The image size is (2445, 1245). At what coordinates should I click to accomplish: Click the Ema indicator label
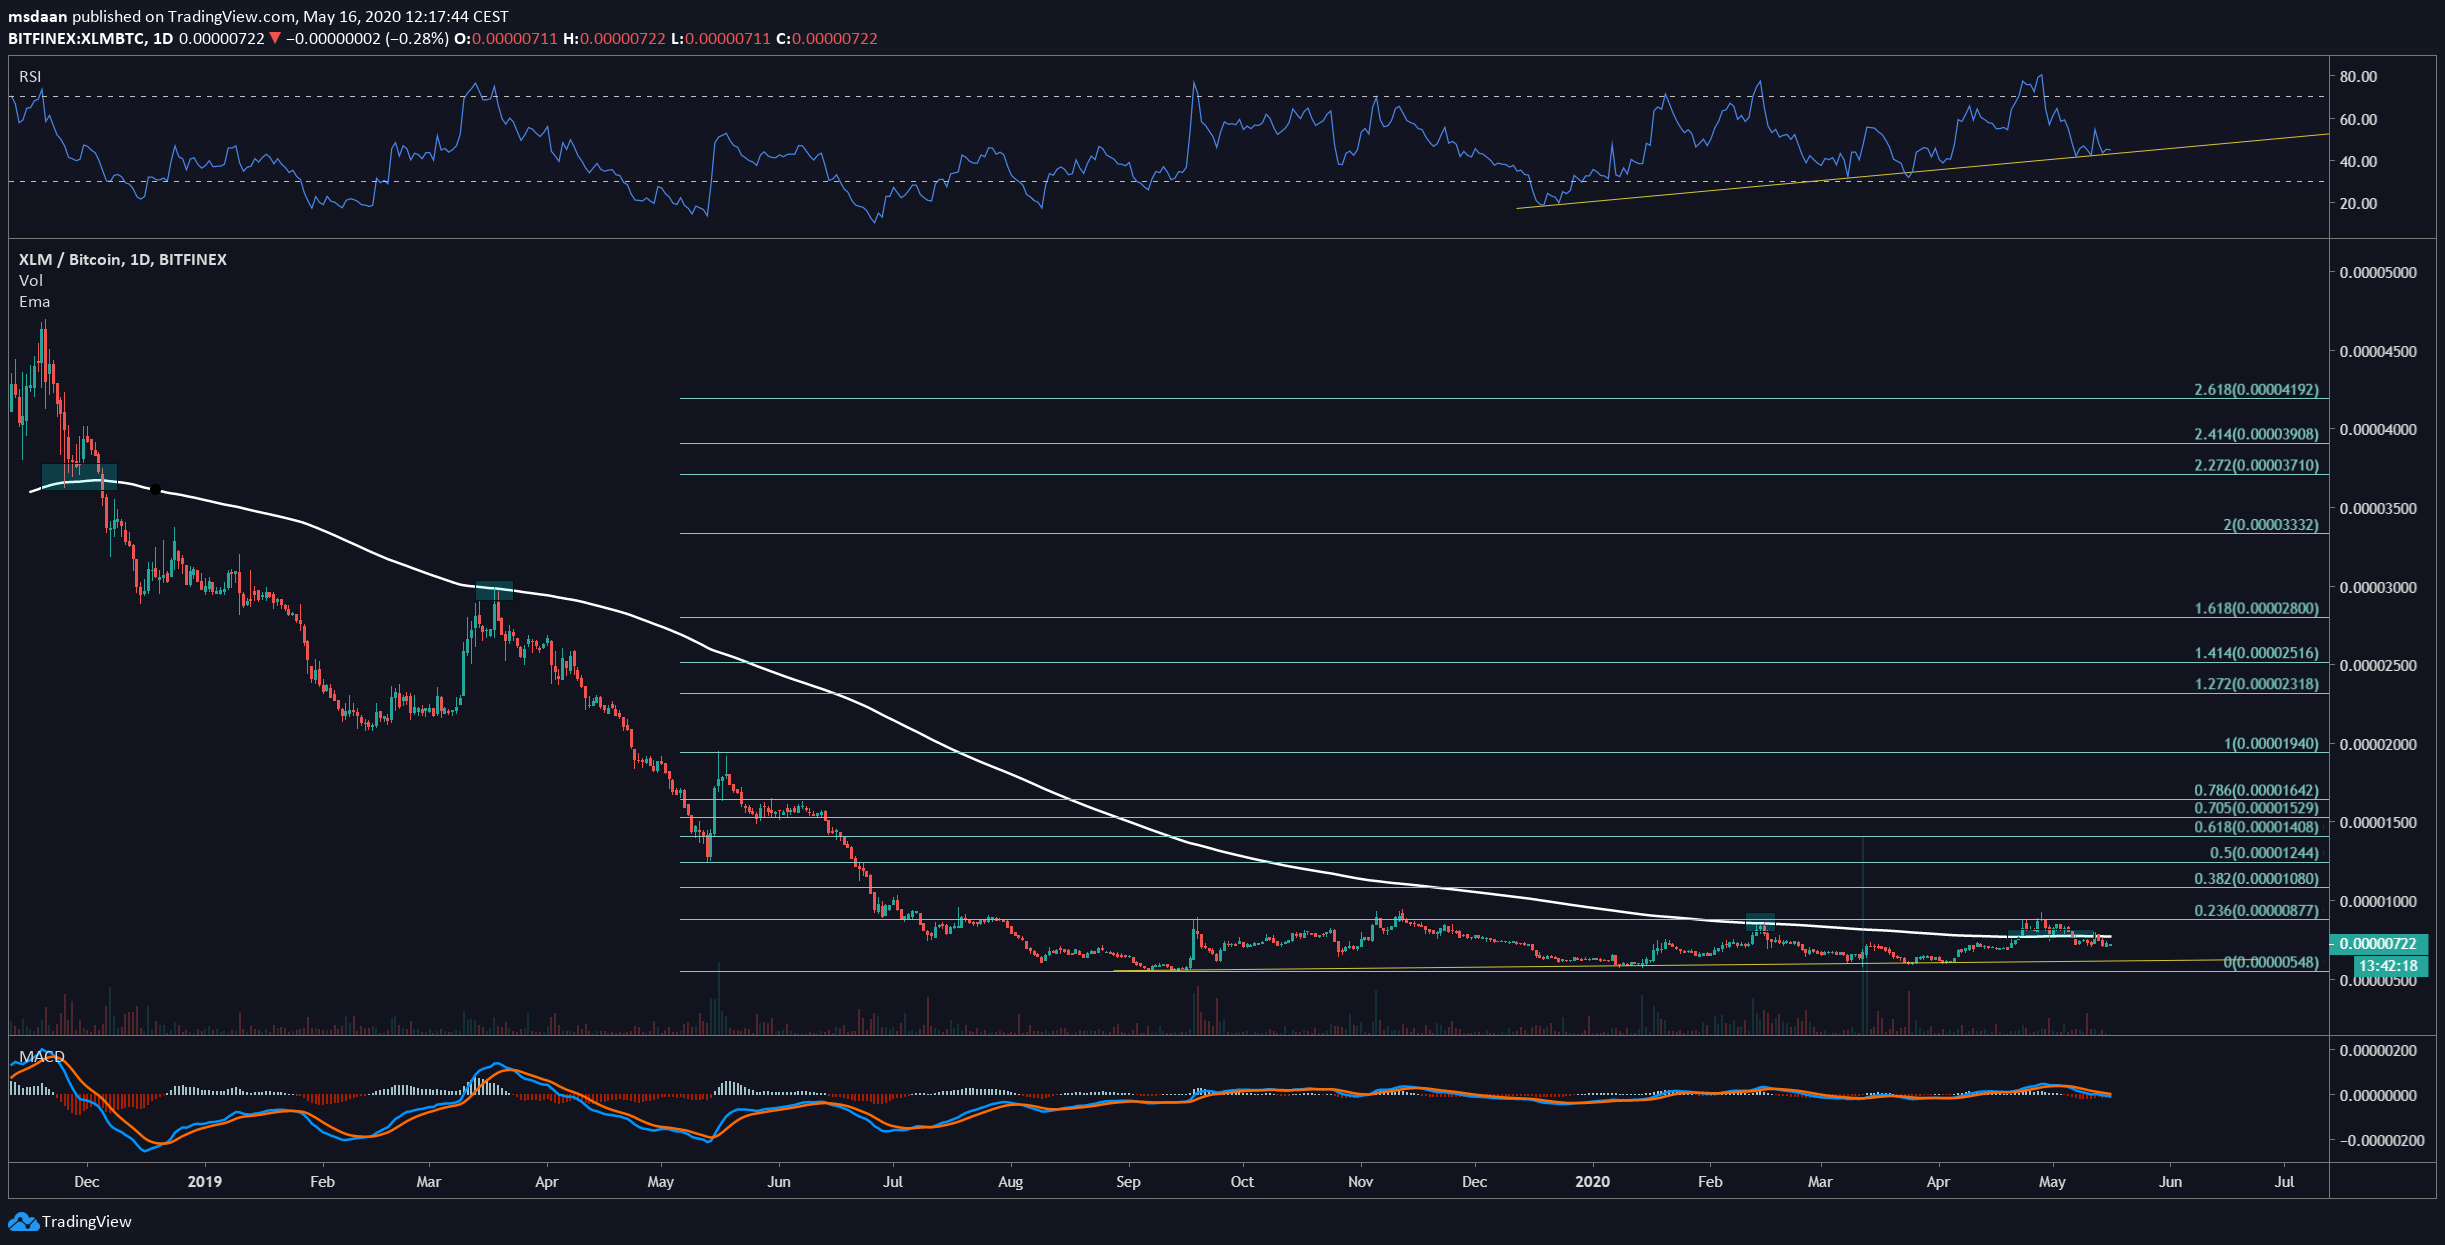point(34,302)
